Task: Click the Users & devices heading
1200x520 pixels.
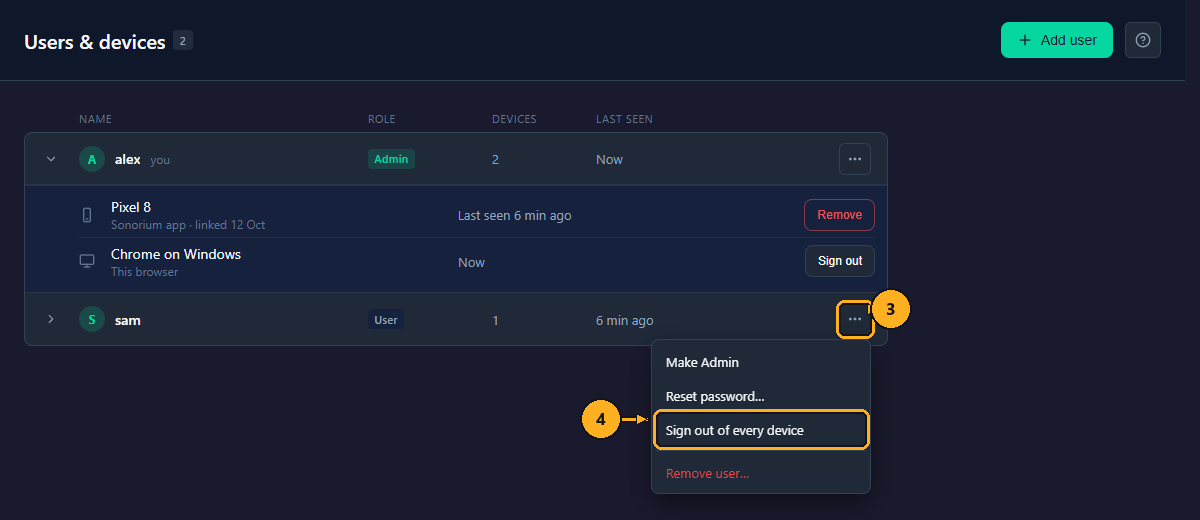Action: (95, 42)
